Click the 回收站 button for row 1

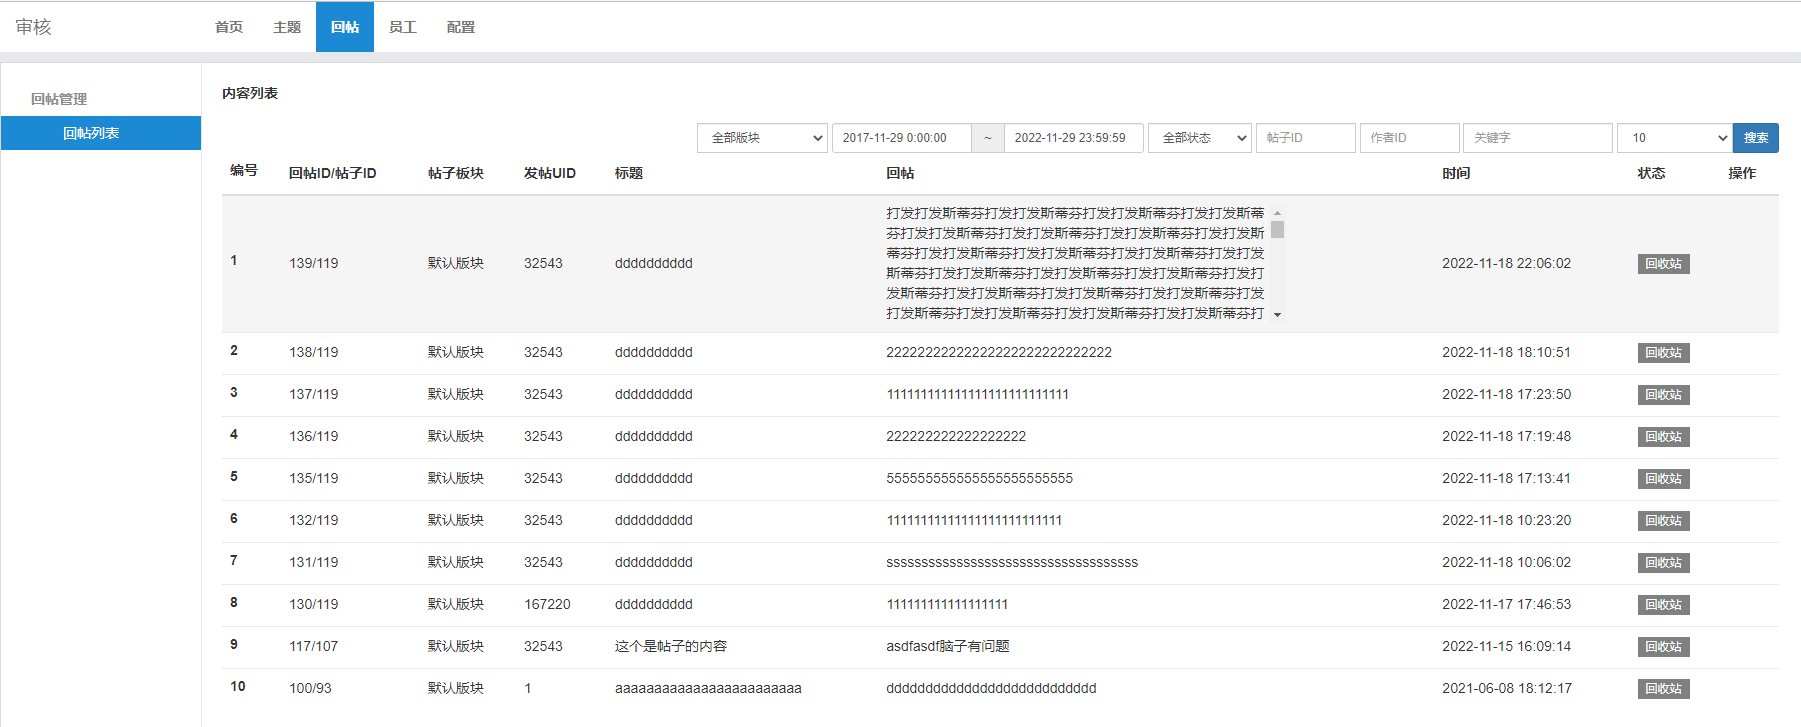pos(1663,264)
